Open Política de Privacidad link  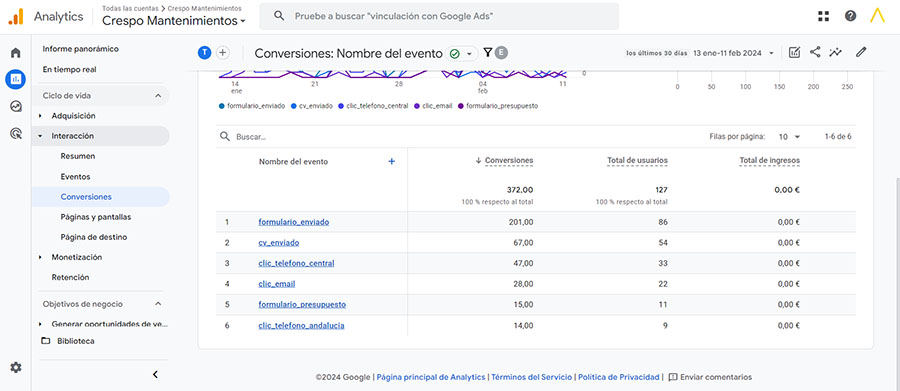pos(619,377)
